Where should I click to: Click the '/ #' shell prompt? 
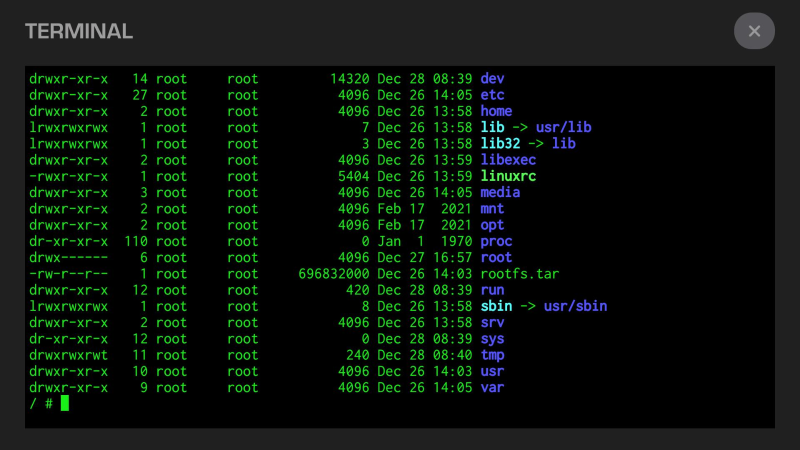[x=41, y=404]
